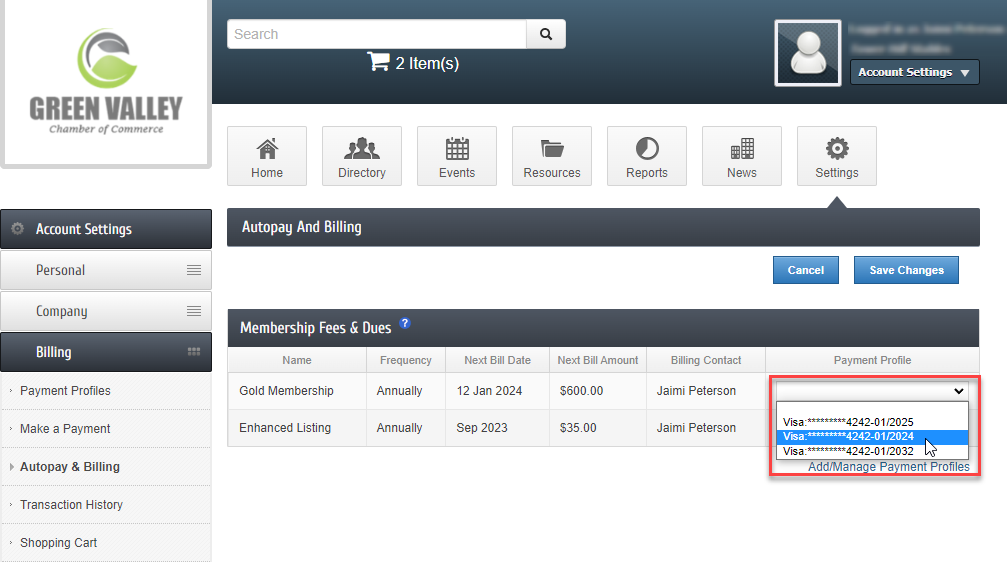This screenshot has width=1007, height=562.
Task: Click the search magnifier button
Action: [x=546, y=34]
